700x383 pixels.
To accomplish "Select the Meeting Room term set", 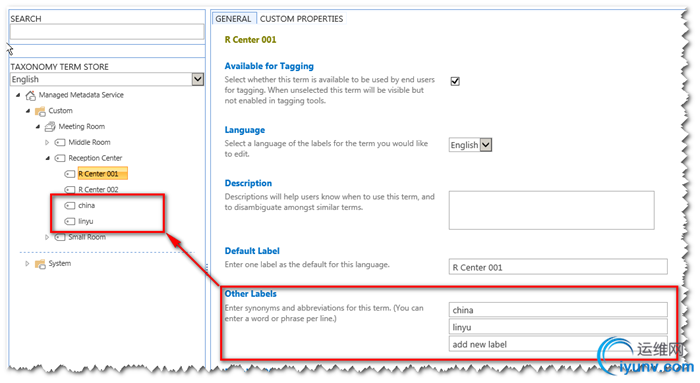I will point(82,127).
